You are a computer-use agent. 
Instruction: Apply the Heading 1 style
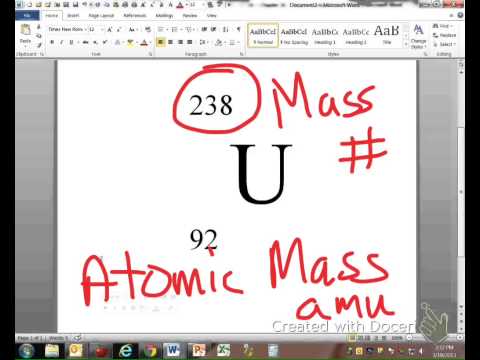pyautogui.click(x=325, y=35)
